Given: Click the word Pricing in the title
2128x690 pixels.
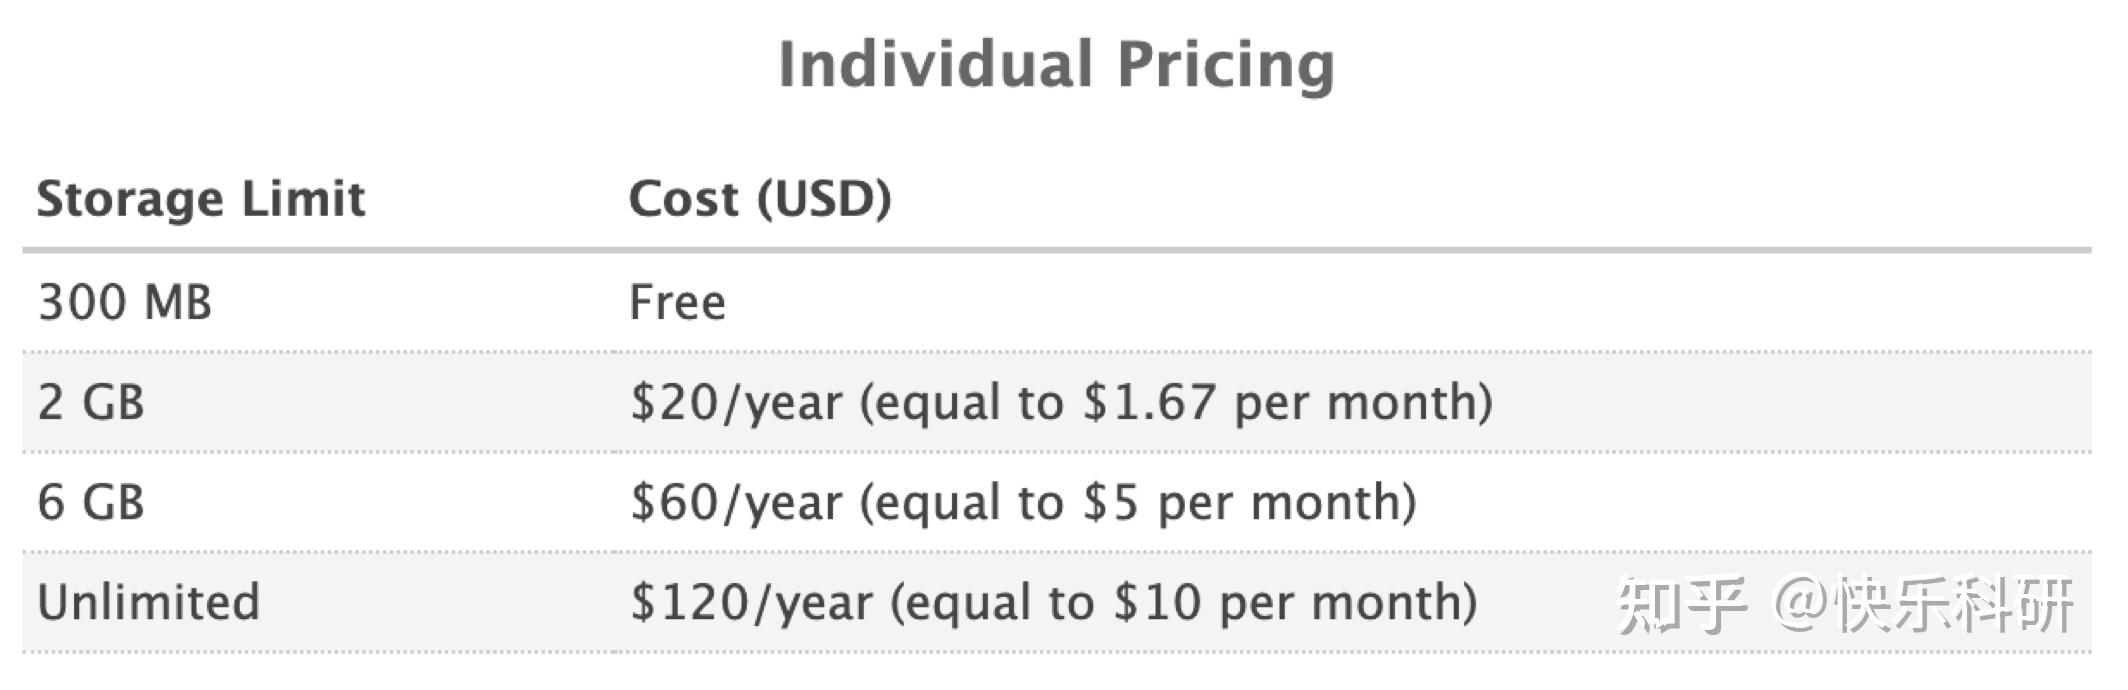Looking at the screenshot, I should (x=1225, y=65).
